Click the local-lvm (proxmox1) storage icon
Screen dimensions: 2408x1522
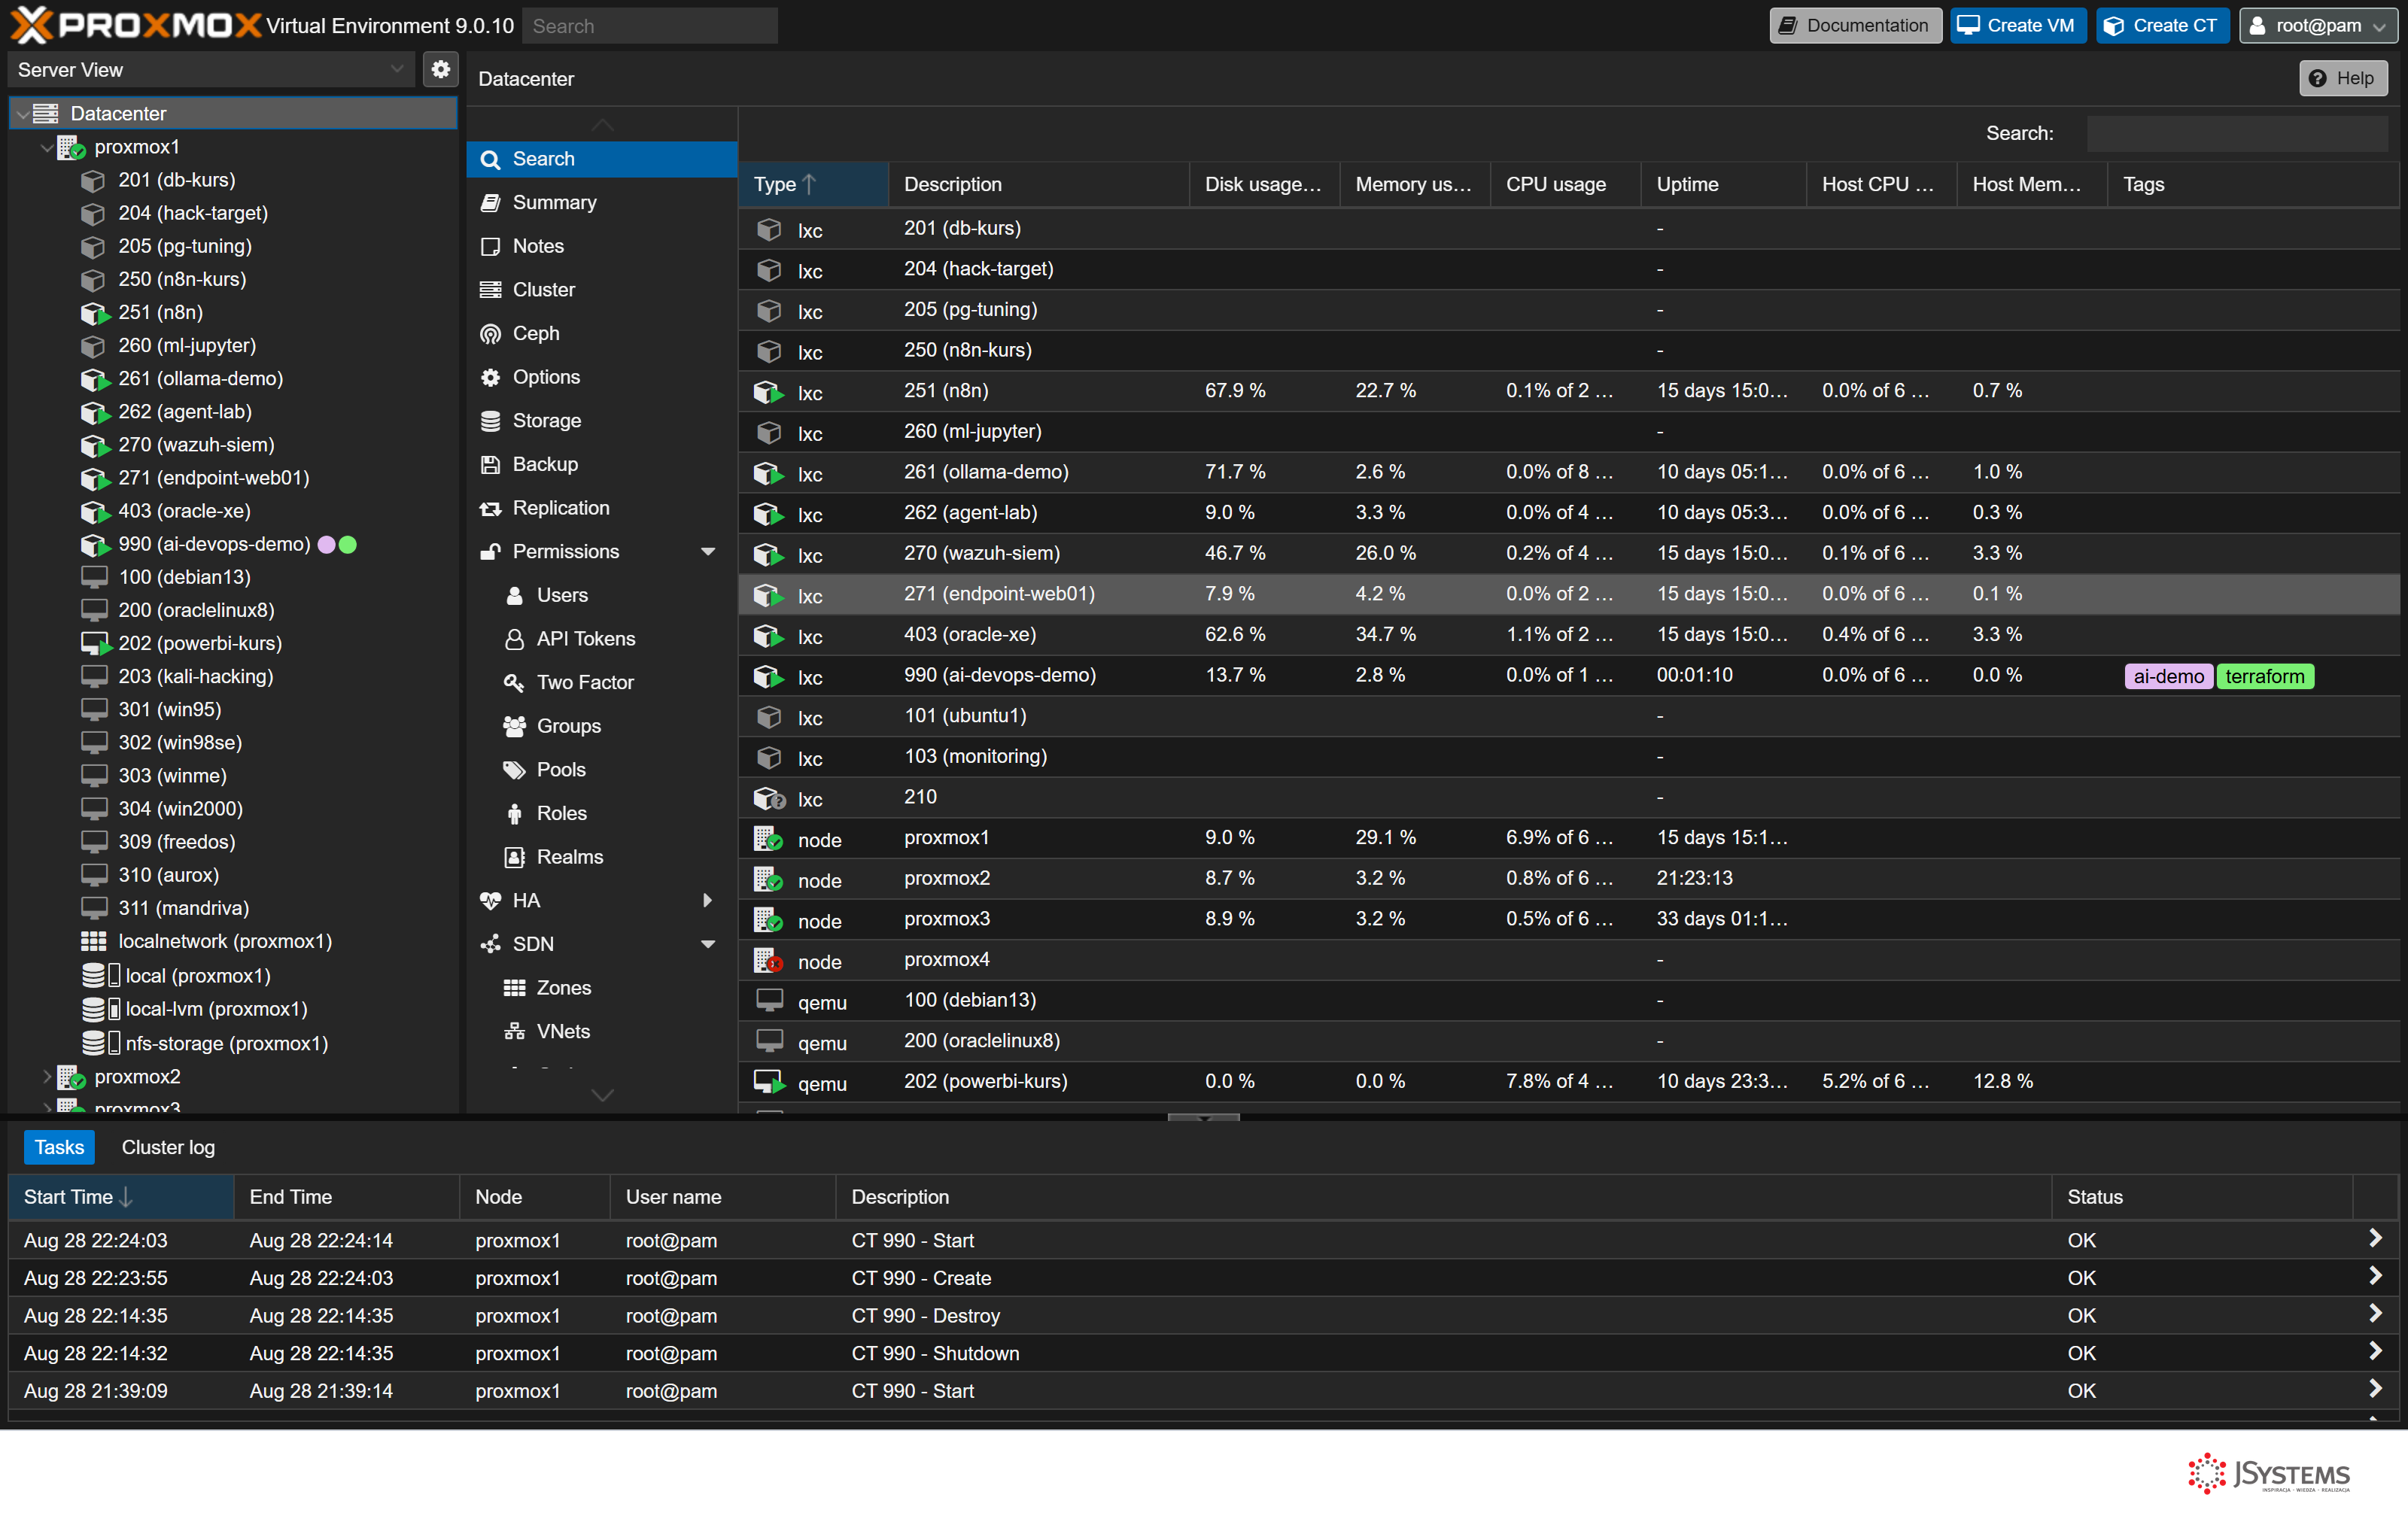101,1009
